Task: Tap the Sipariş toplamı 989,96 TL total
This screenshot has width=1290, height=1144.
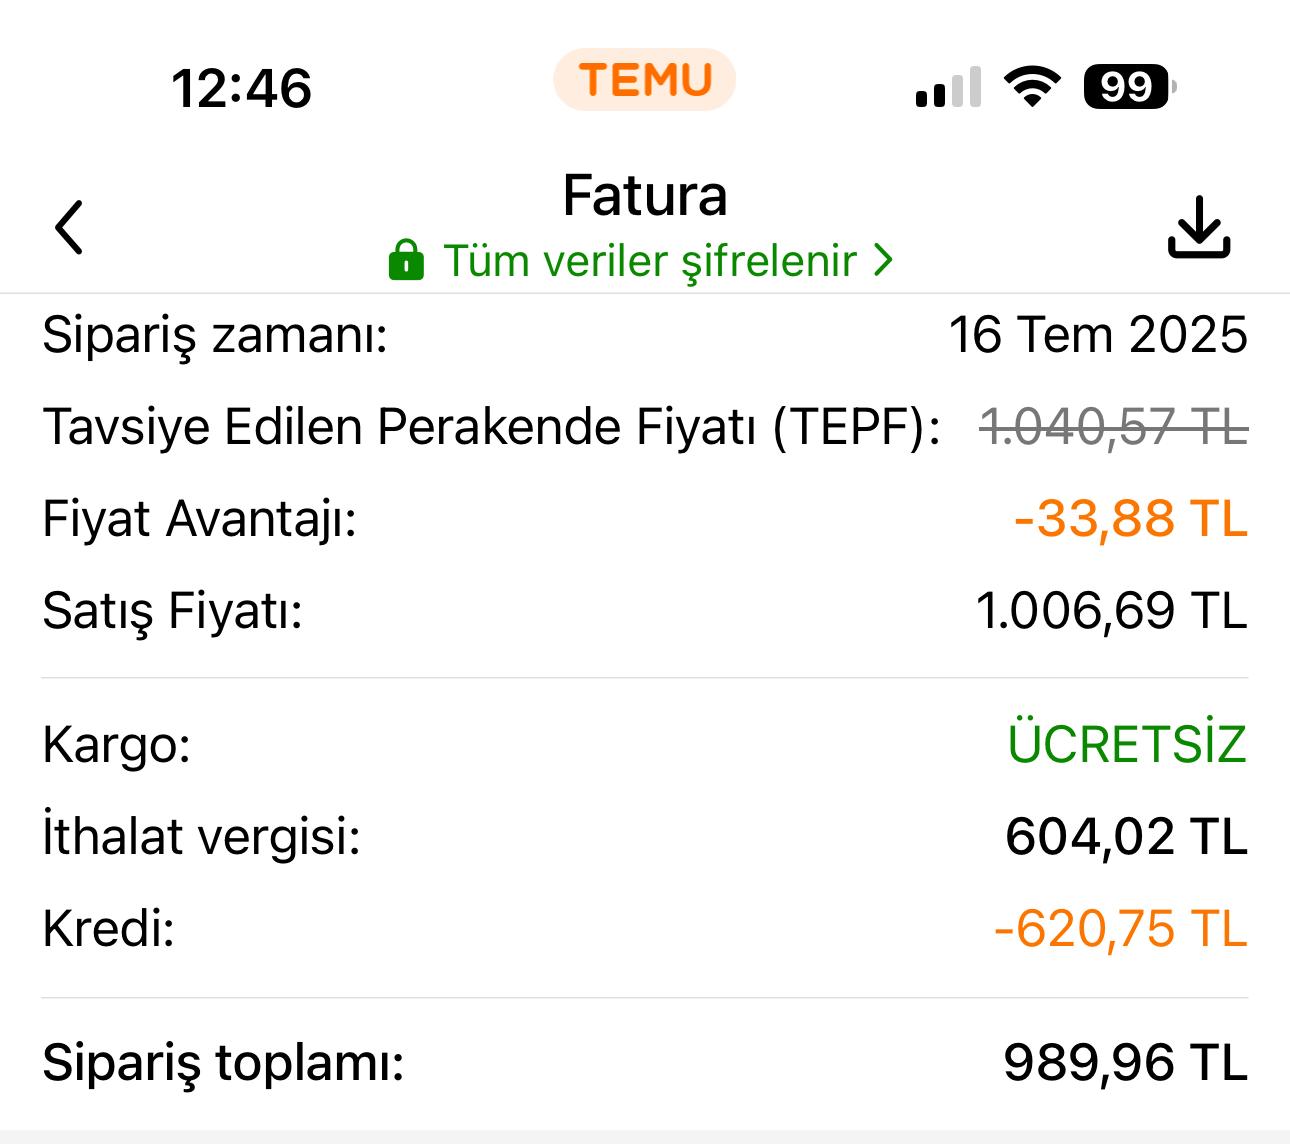Action: [x=1126, y=1062]
